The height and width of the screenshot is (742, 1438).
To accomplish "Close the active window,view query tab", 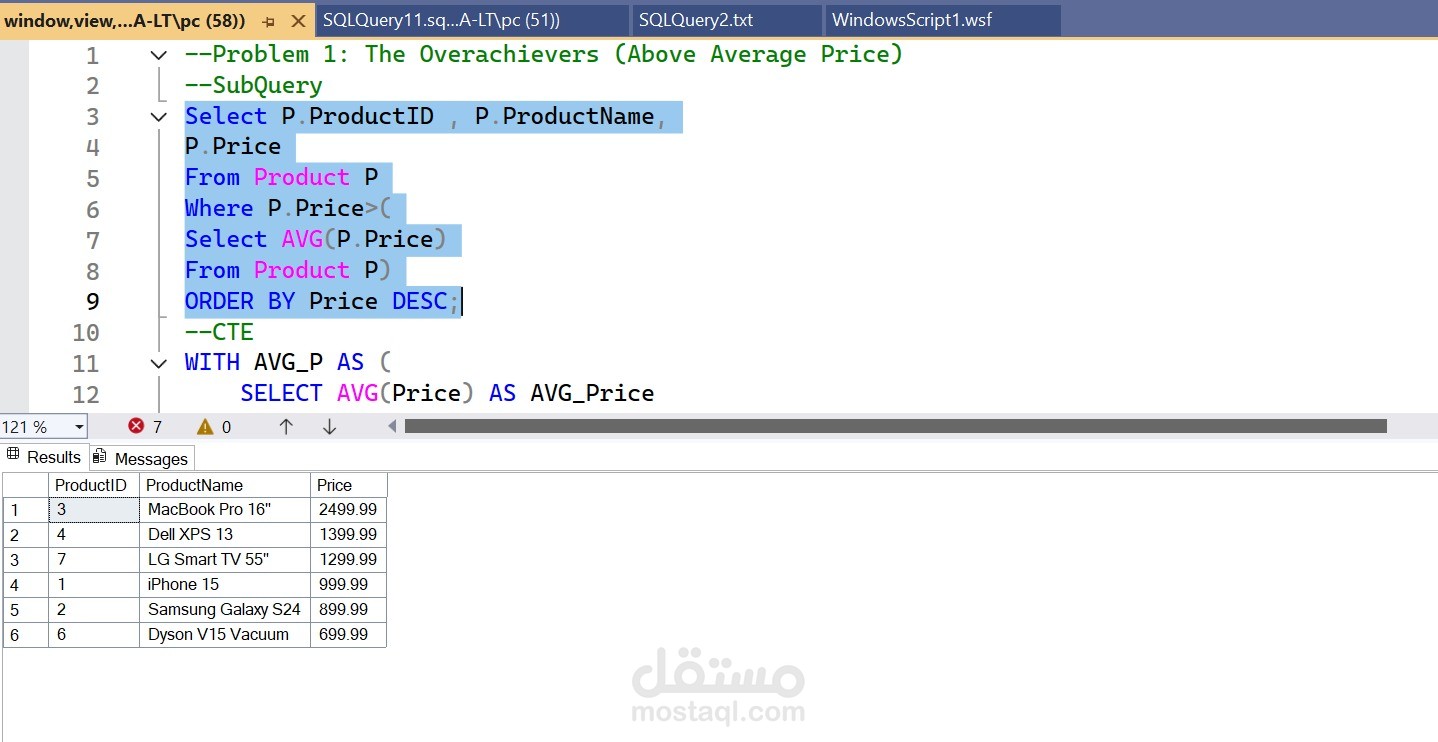I will [298, 21].
